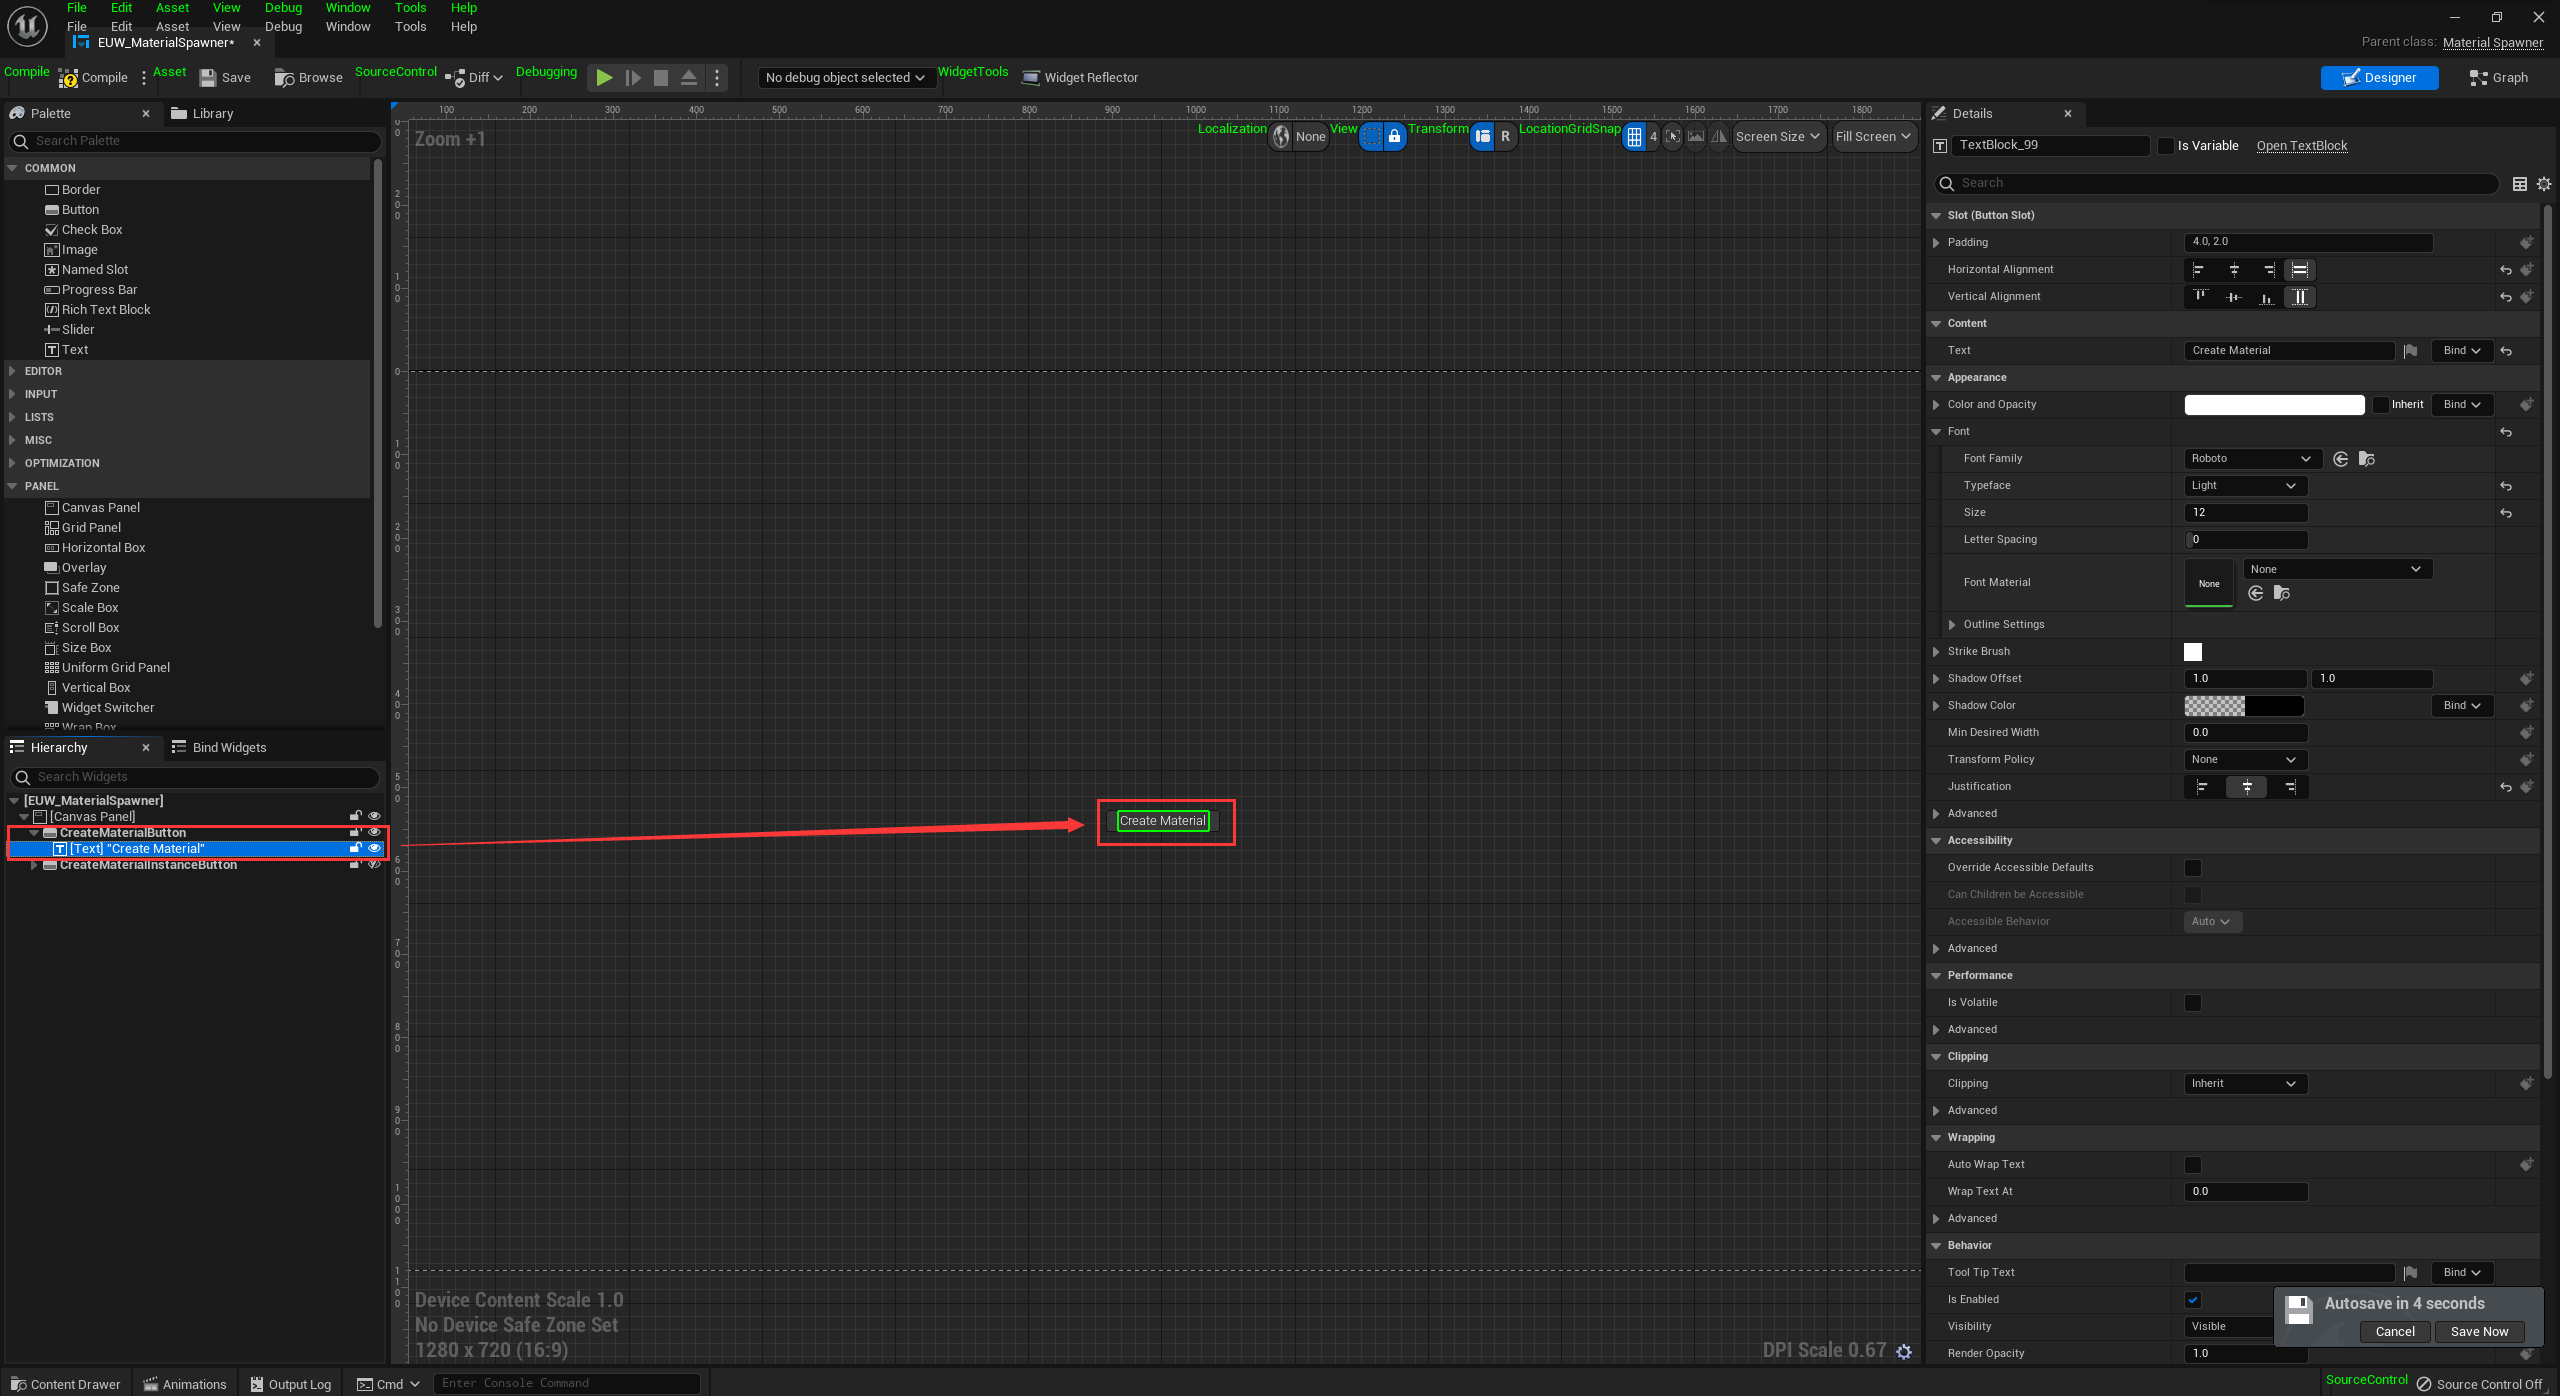This screenshot has height=1396, width=2560.
Task: Open the Typeface dropdown showing Light
Action: [2244, 486]
